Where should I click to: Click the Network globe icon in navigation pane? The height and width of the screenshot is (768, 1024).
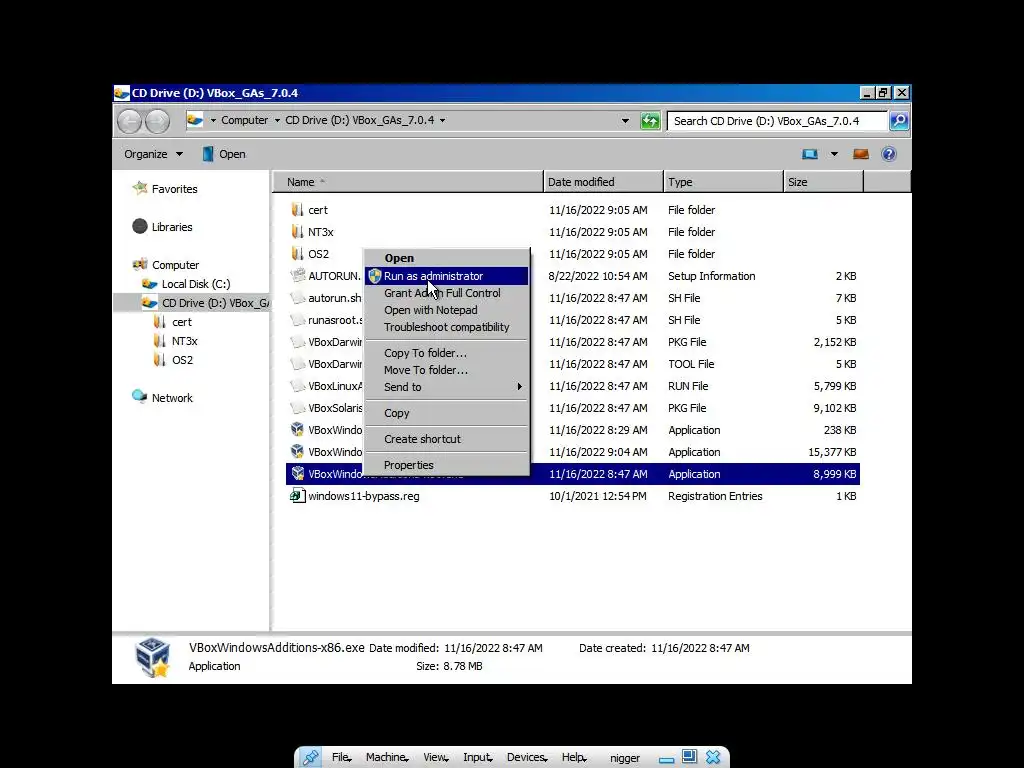click(139, 396)
